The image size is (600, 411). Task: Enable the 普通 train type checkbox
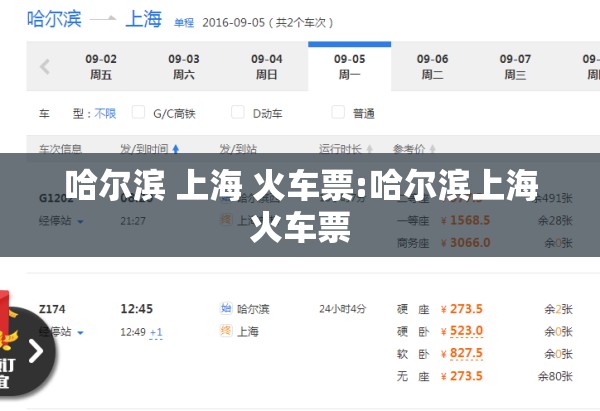pos(338,112)
